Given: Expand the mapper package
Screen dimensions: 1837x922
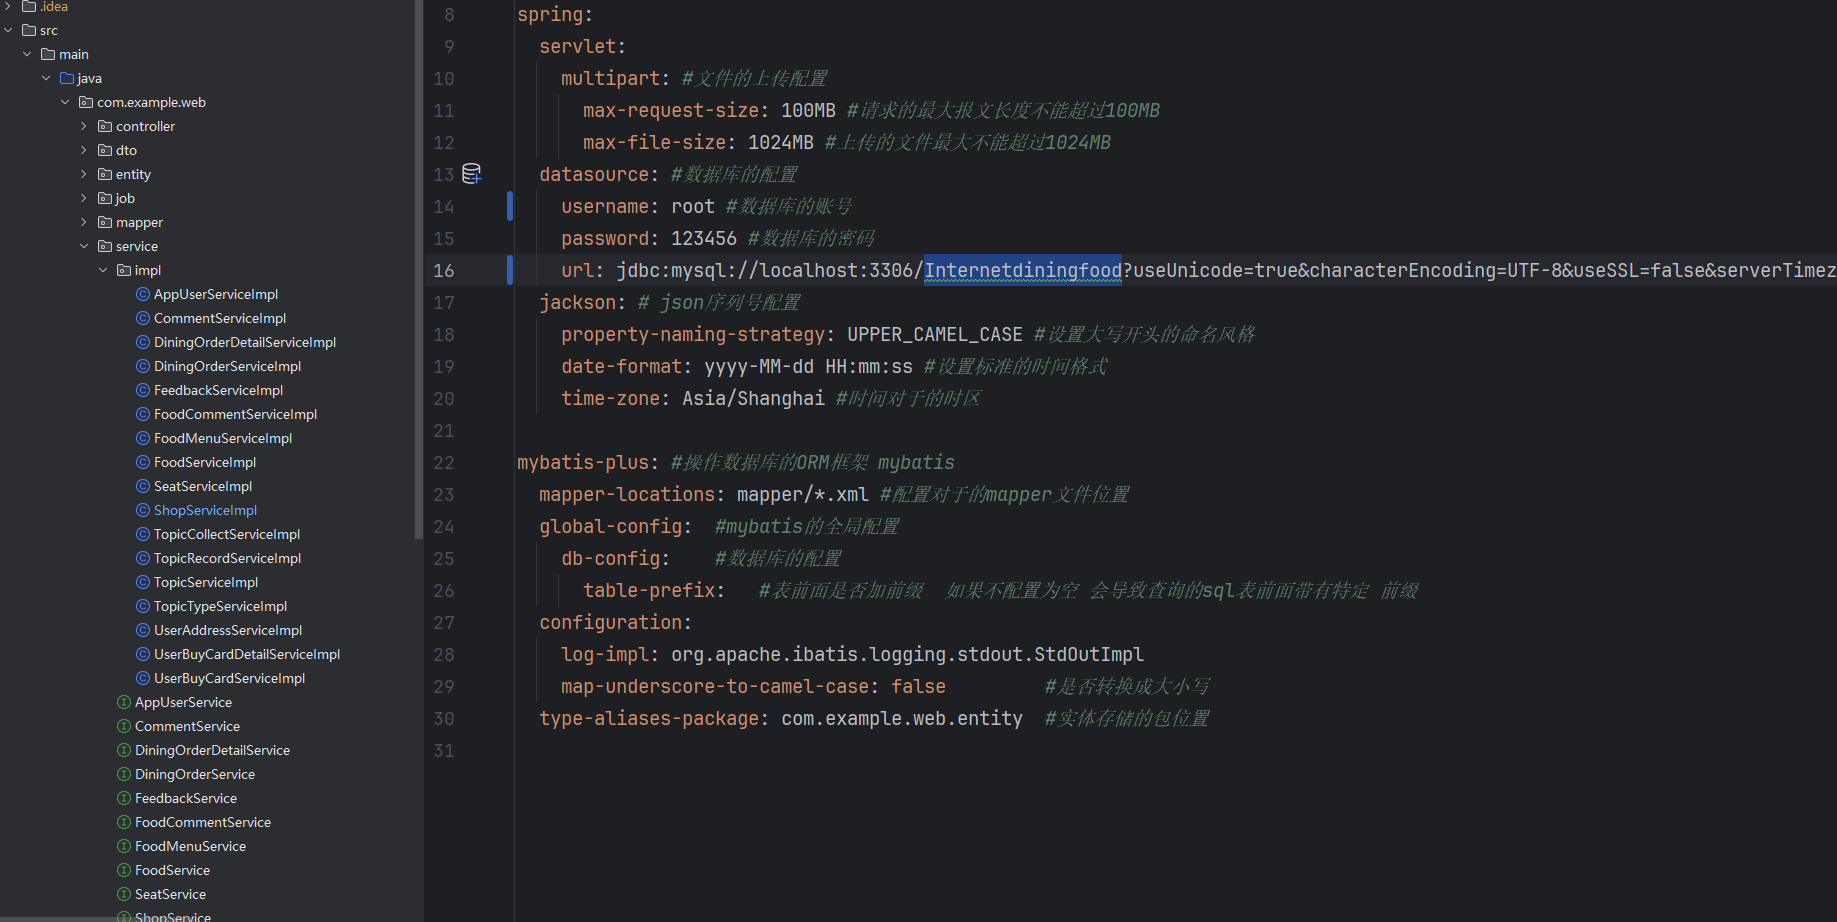Looking at the screenshot, I should (85, 222).
